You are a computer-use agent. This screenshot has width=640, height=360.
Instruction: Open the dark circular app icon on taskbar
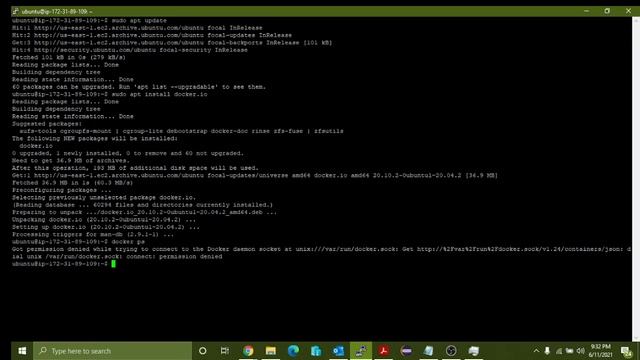451,351
